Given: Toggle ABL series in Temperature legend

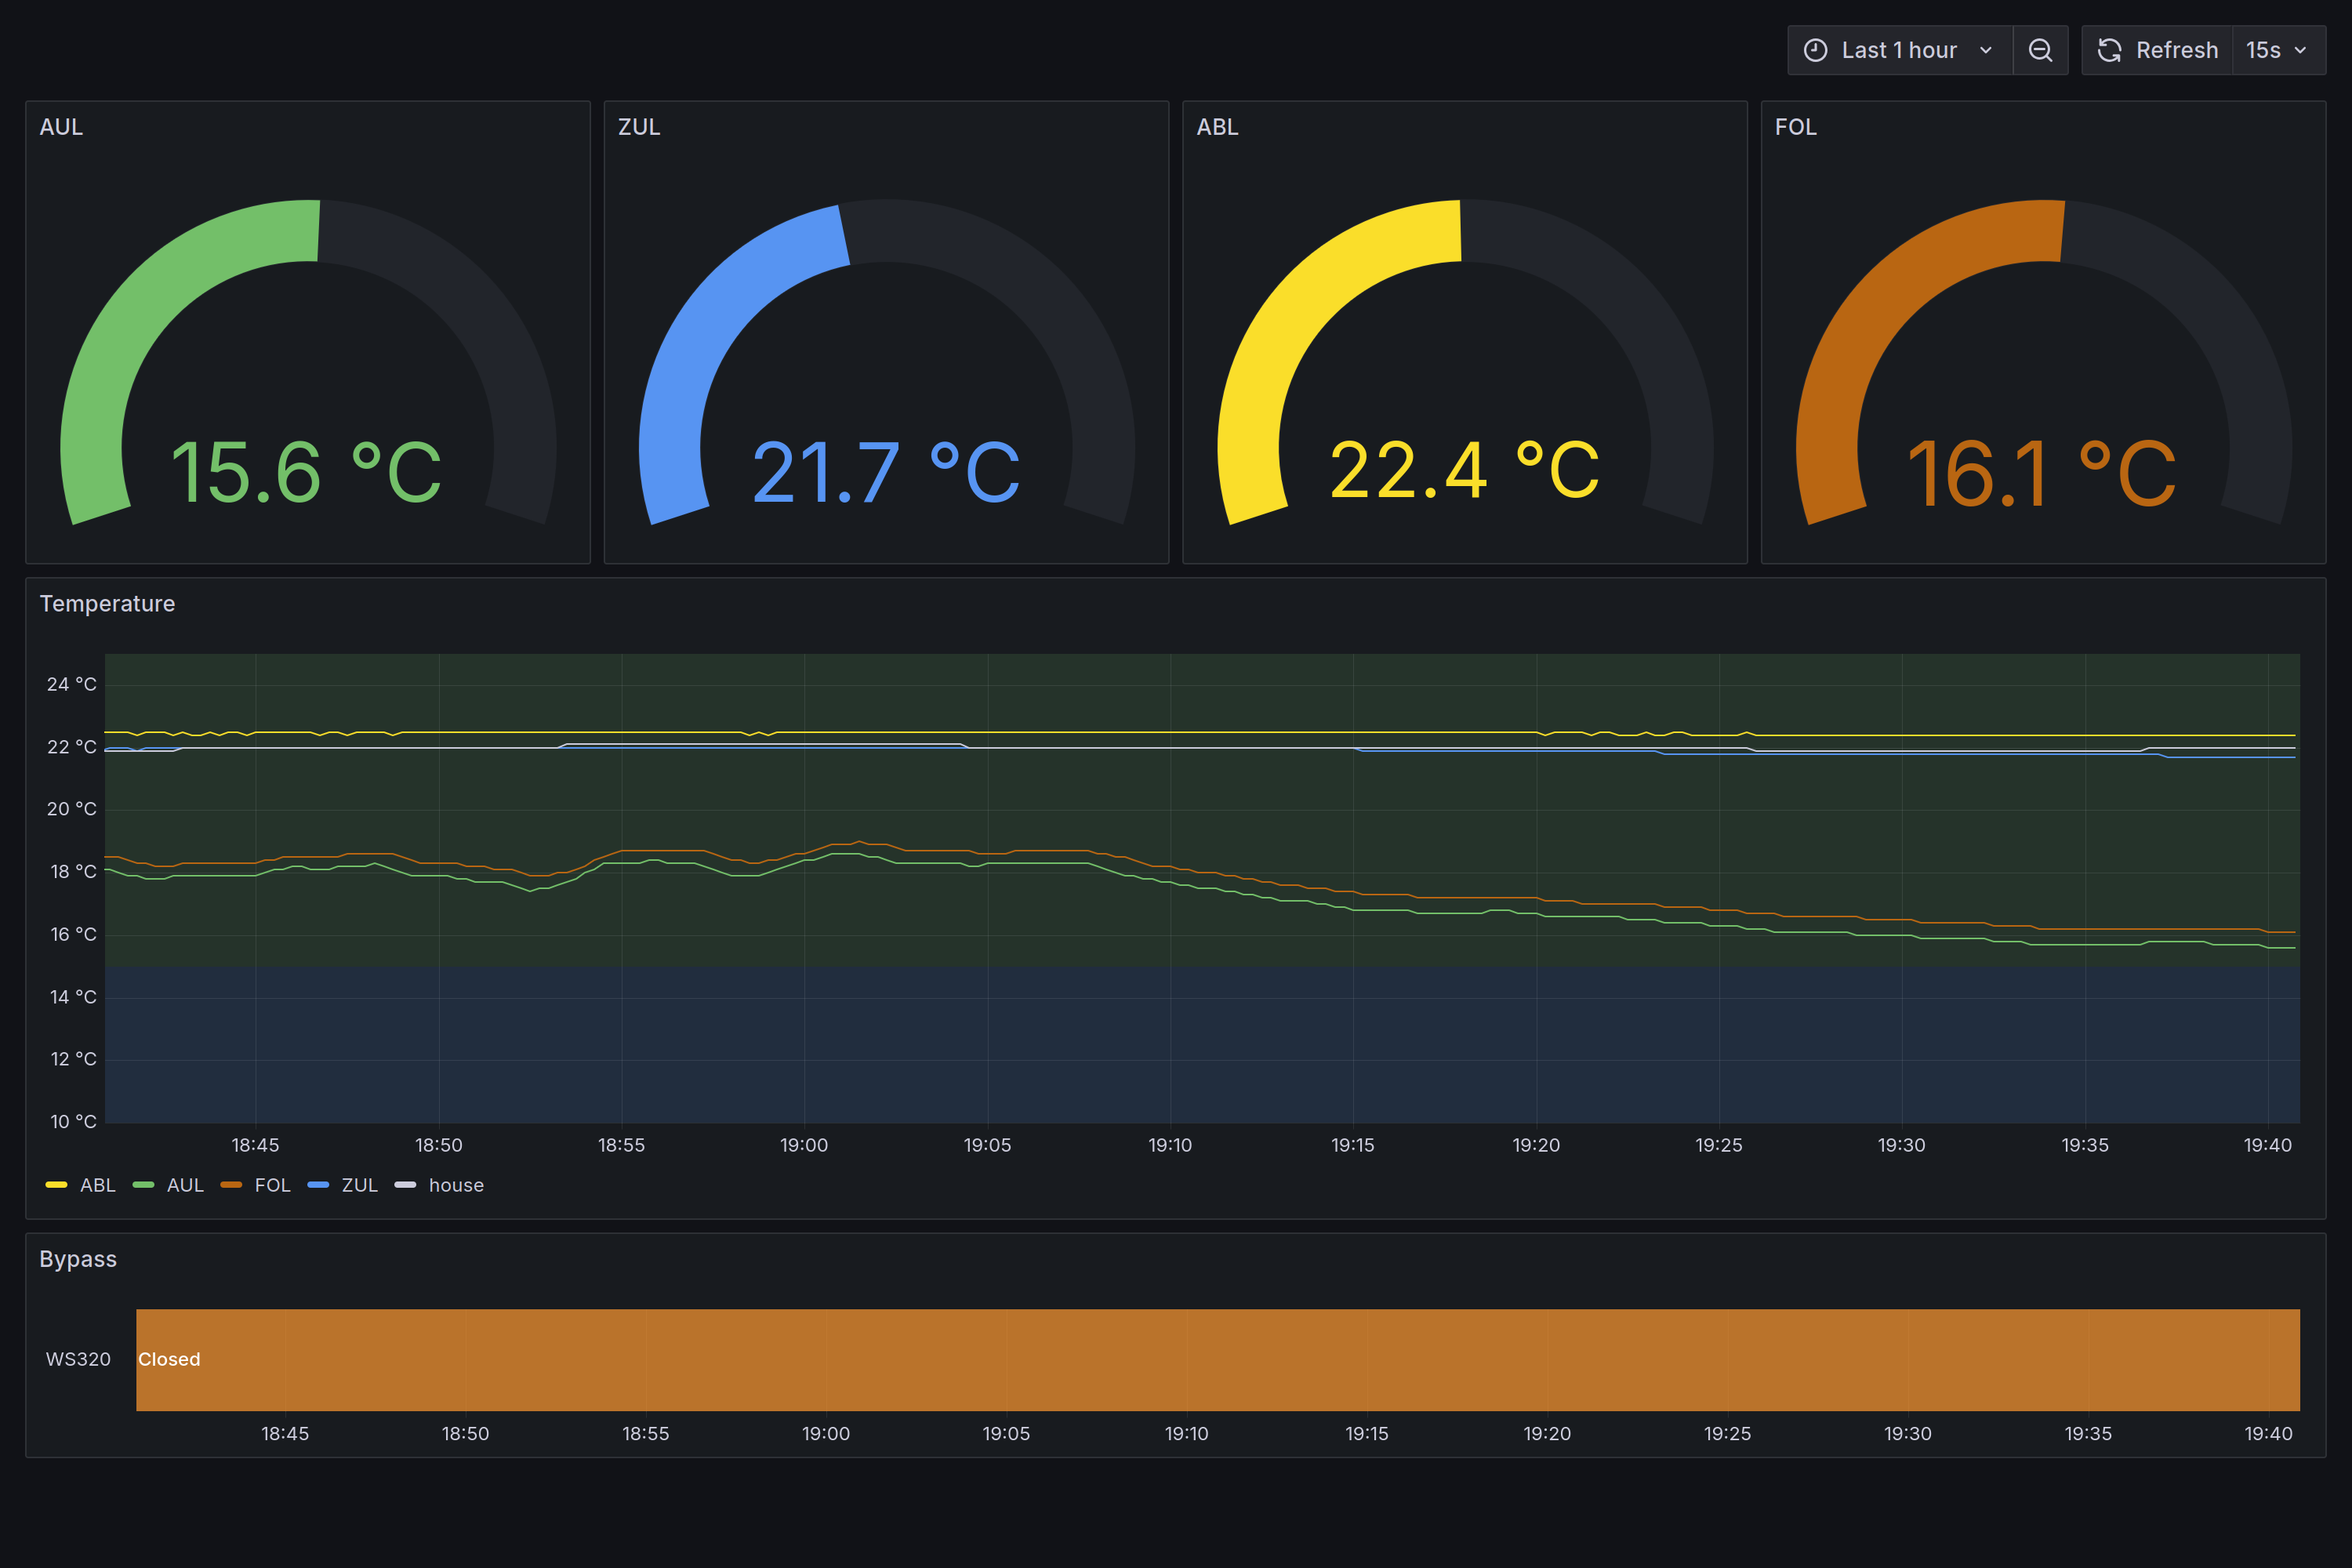Looking at the screenshot, I should (98, 1185).
